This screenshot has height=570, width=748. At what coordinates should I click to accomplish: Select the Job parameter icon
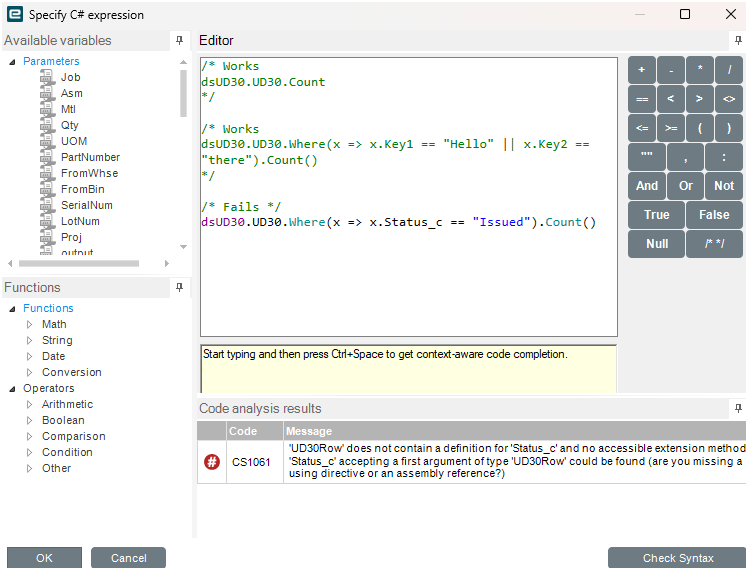tap(47, 77)
